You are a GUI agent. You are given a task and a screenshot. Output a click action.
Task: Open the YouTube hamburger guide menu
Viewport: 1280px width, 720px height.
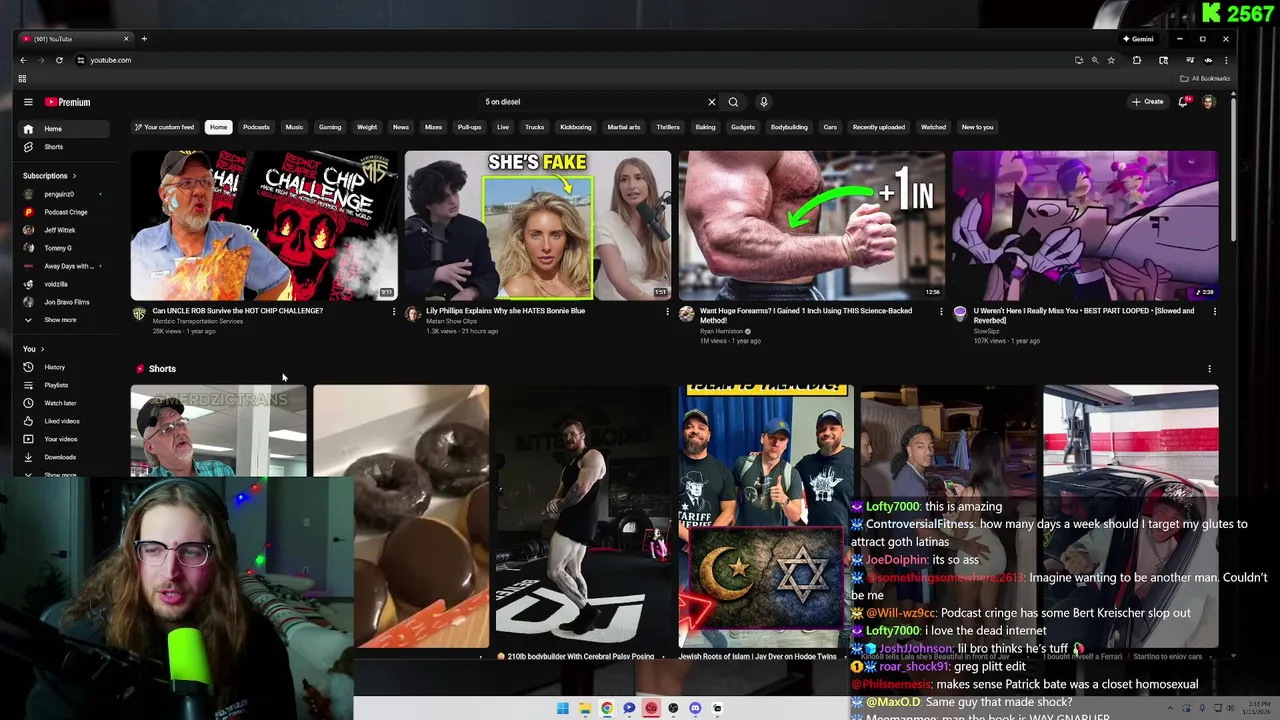click(x=28, y=102)
